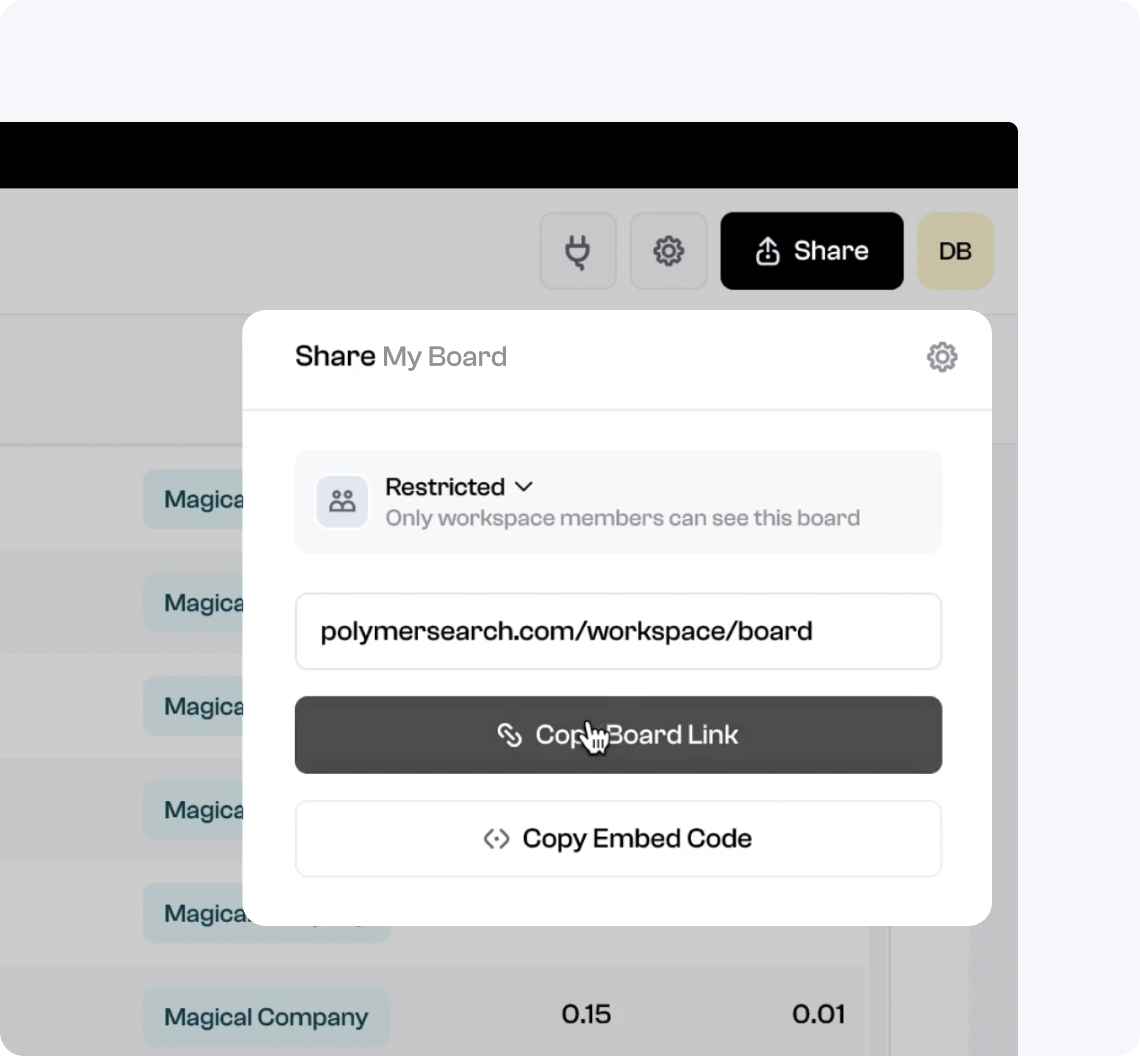Open settings gear in top toolbar
The image size is (1140, 1056).
(668, 251)
